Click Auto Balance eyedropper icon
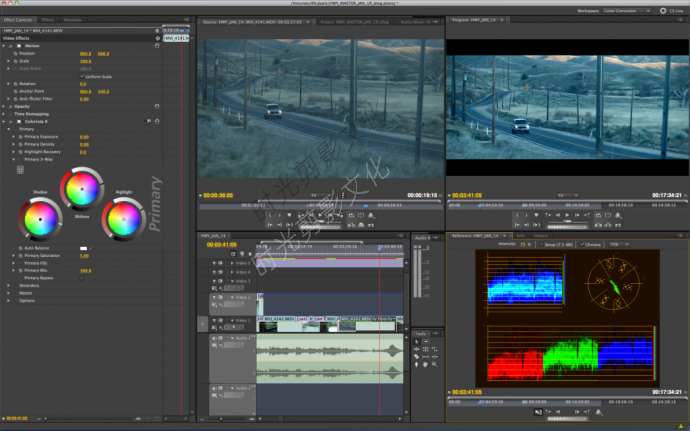This screenshot has width=690, height=431. pos(91,248)
